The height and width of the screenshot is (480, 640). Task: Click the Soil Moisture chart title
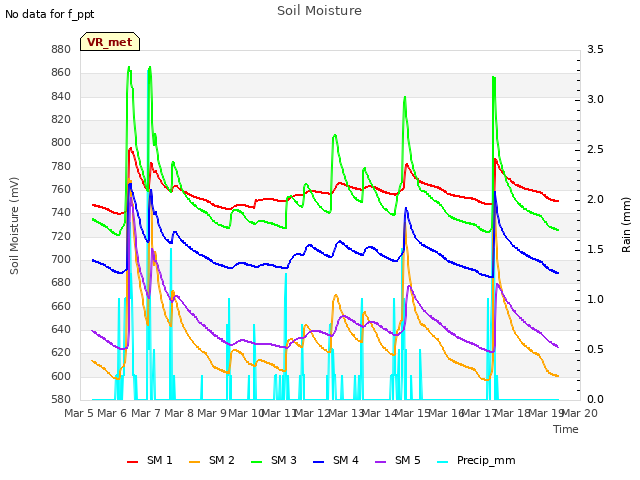(x=319, y=11)
